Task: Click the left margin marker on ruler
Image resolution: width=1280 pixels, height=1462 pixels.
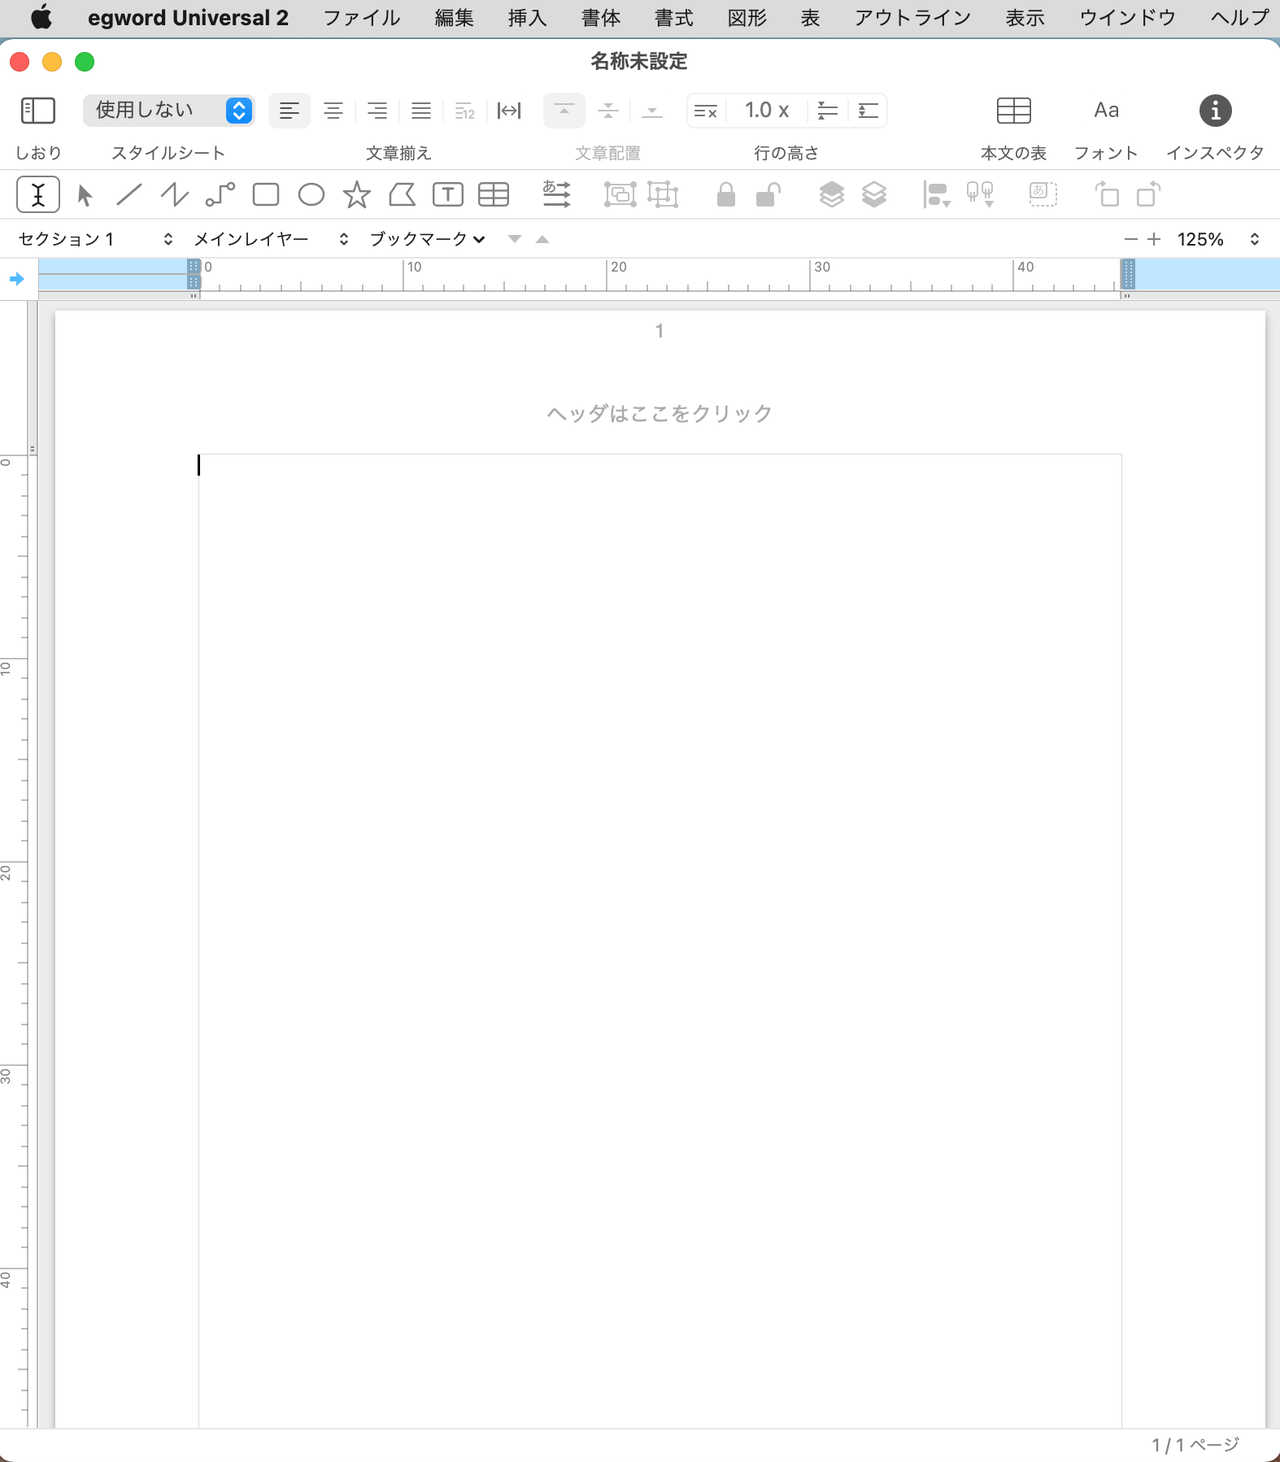Action: tap(194, 274)
